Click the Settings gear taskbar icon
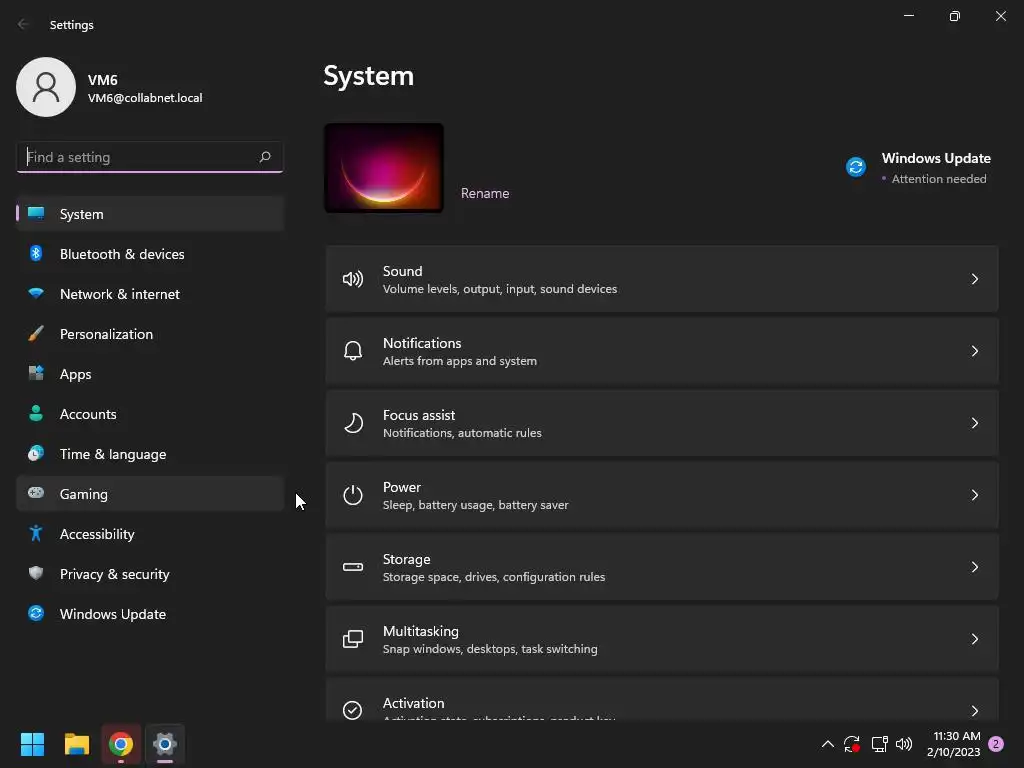Image resolution: width=1024 pixels, height=768 pixels. (165, 744)
